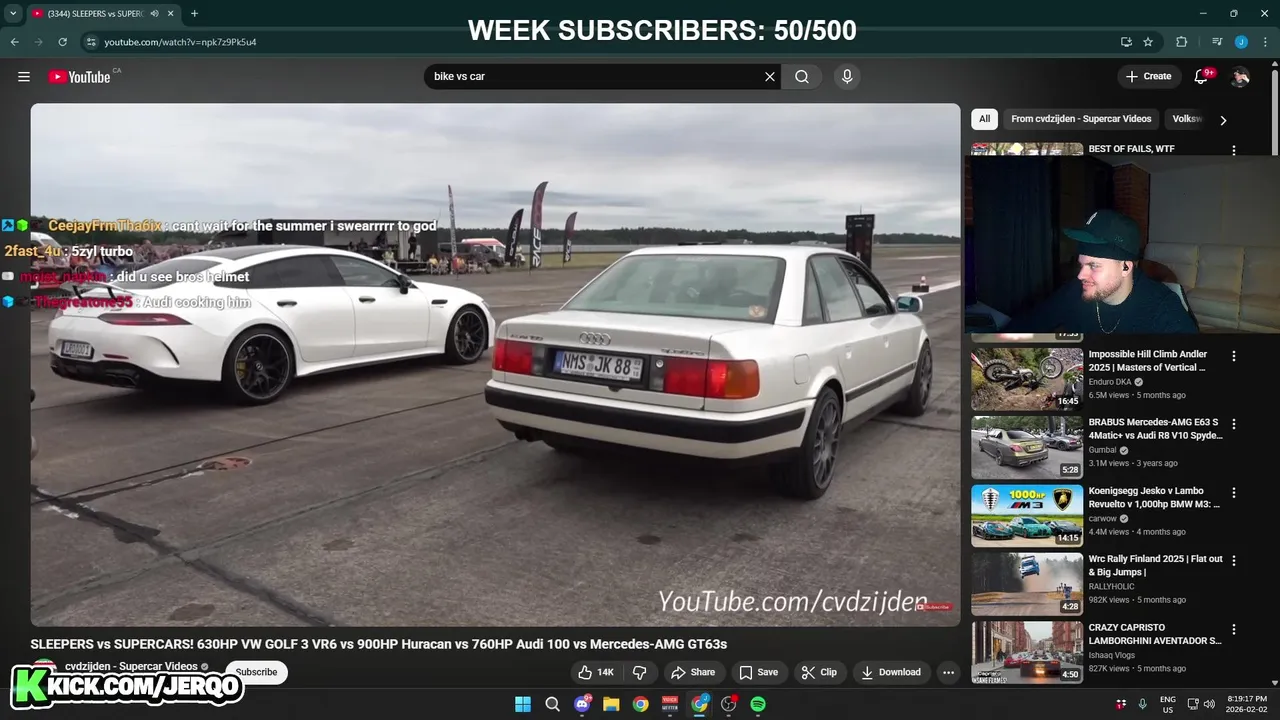Open Impossible Hill Climb Andler thumbnail

click(1027, 379)
